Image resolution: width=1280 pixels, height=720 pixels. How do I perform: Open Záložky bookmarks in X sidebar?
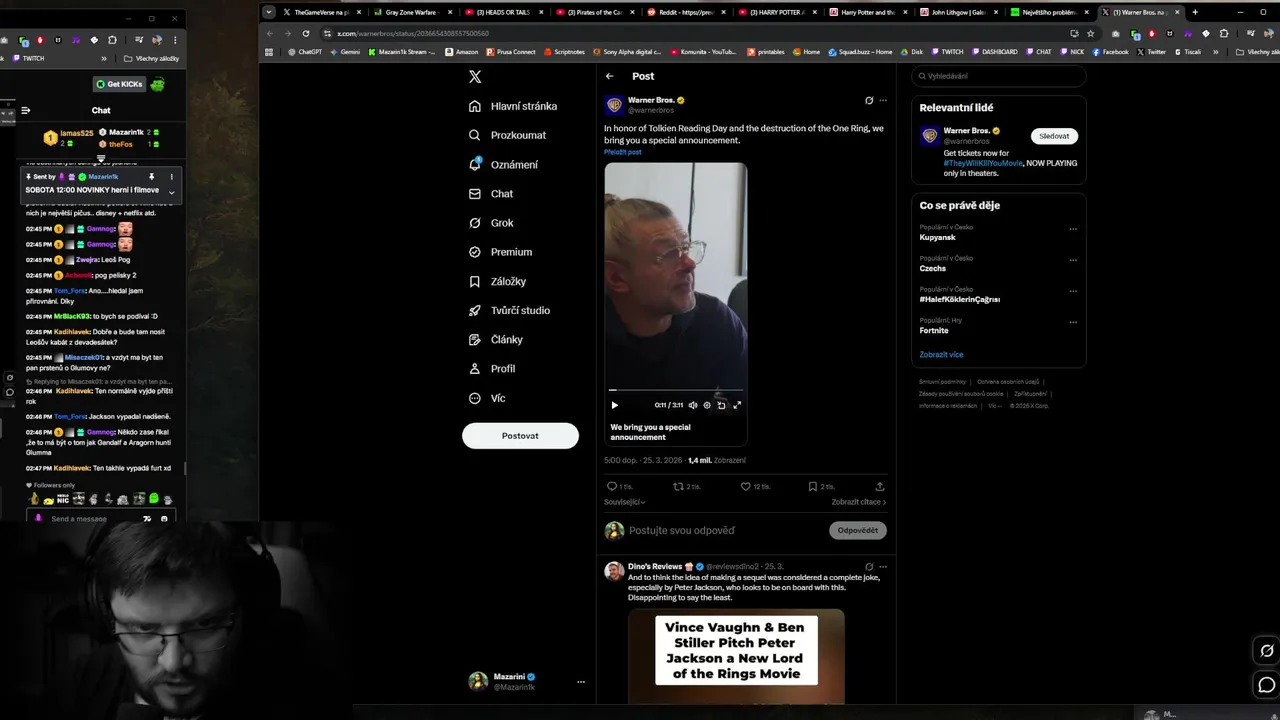497,281
